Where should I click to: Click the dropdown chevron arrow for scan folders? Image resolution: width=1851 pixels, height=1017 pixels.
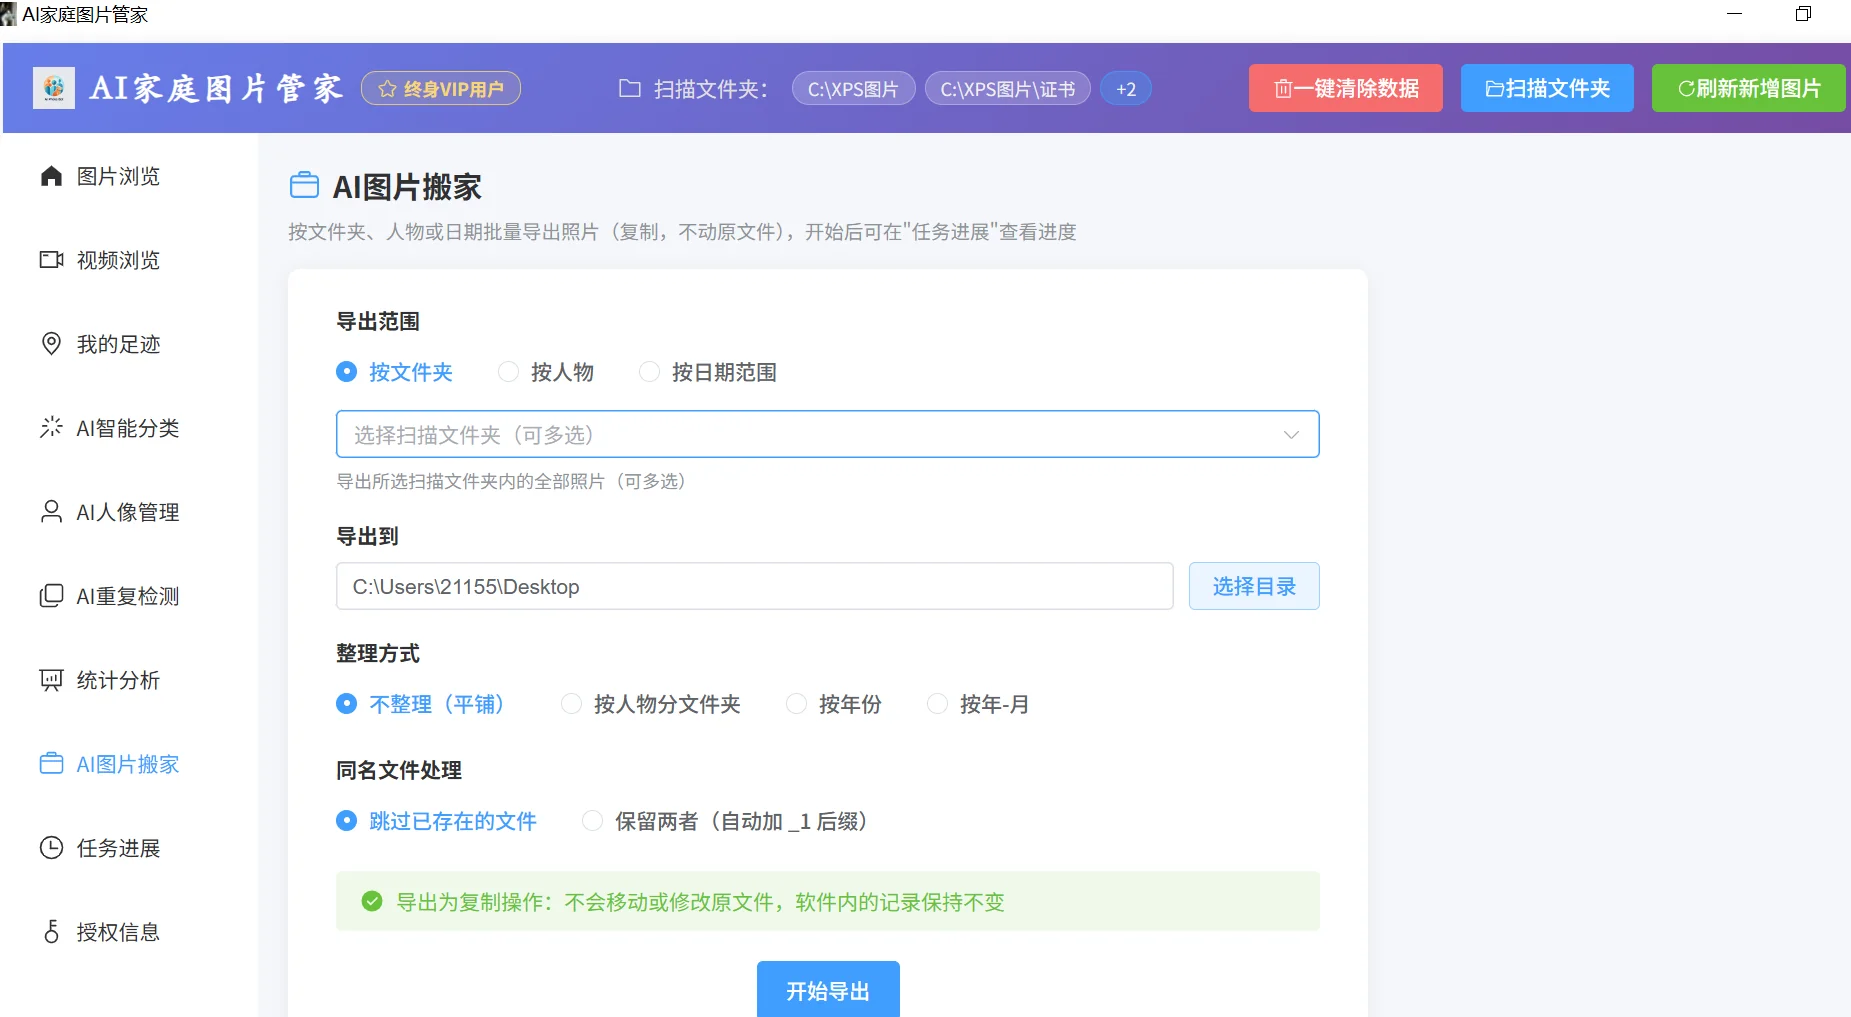[x=1291, y=434]
